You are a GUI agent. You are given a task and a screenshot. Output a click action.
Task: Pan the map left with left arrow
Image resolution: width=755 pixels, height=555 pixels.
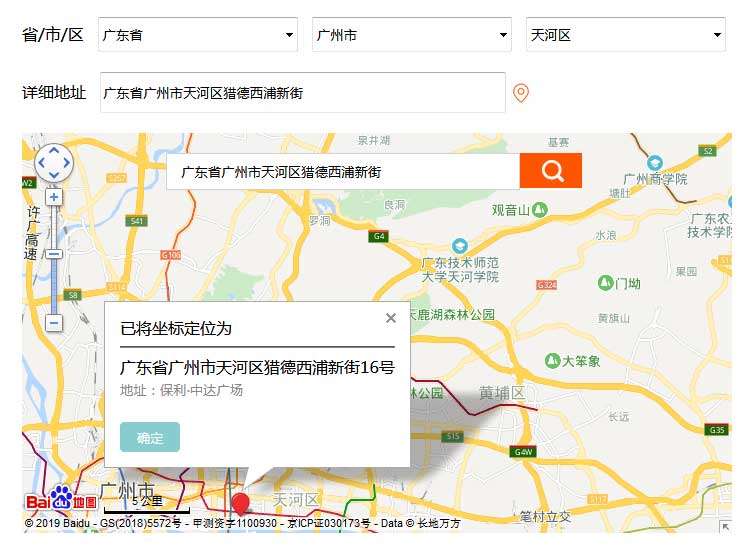[41, 163]
